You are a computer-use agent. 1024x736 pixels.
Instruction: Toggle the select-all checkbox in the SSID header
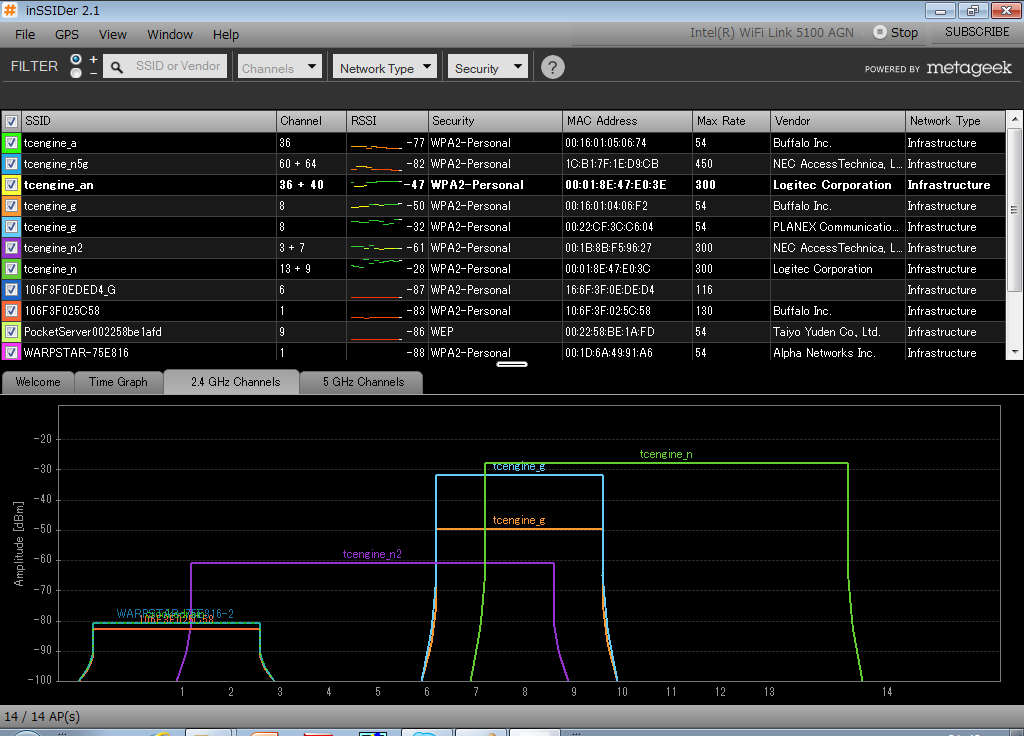click(x=11, y=121)
